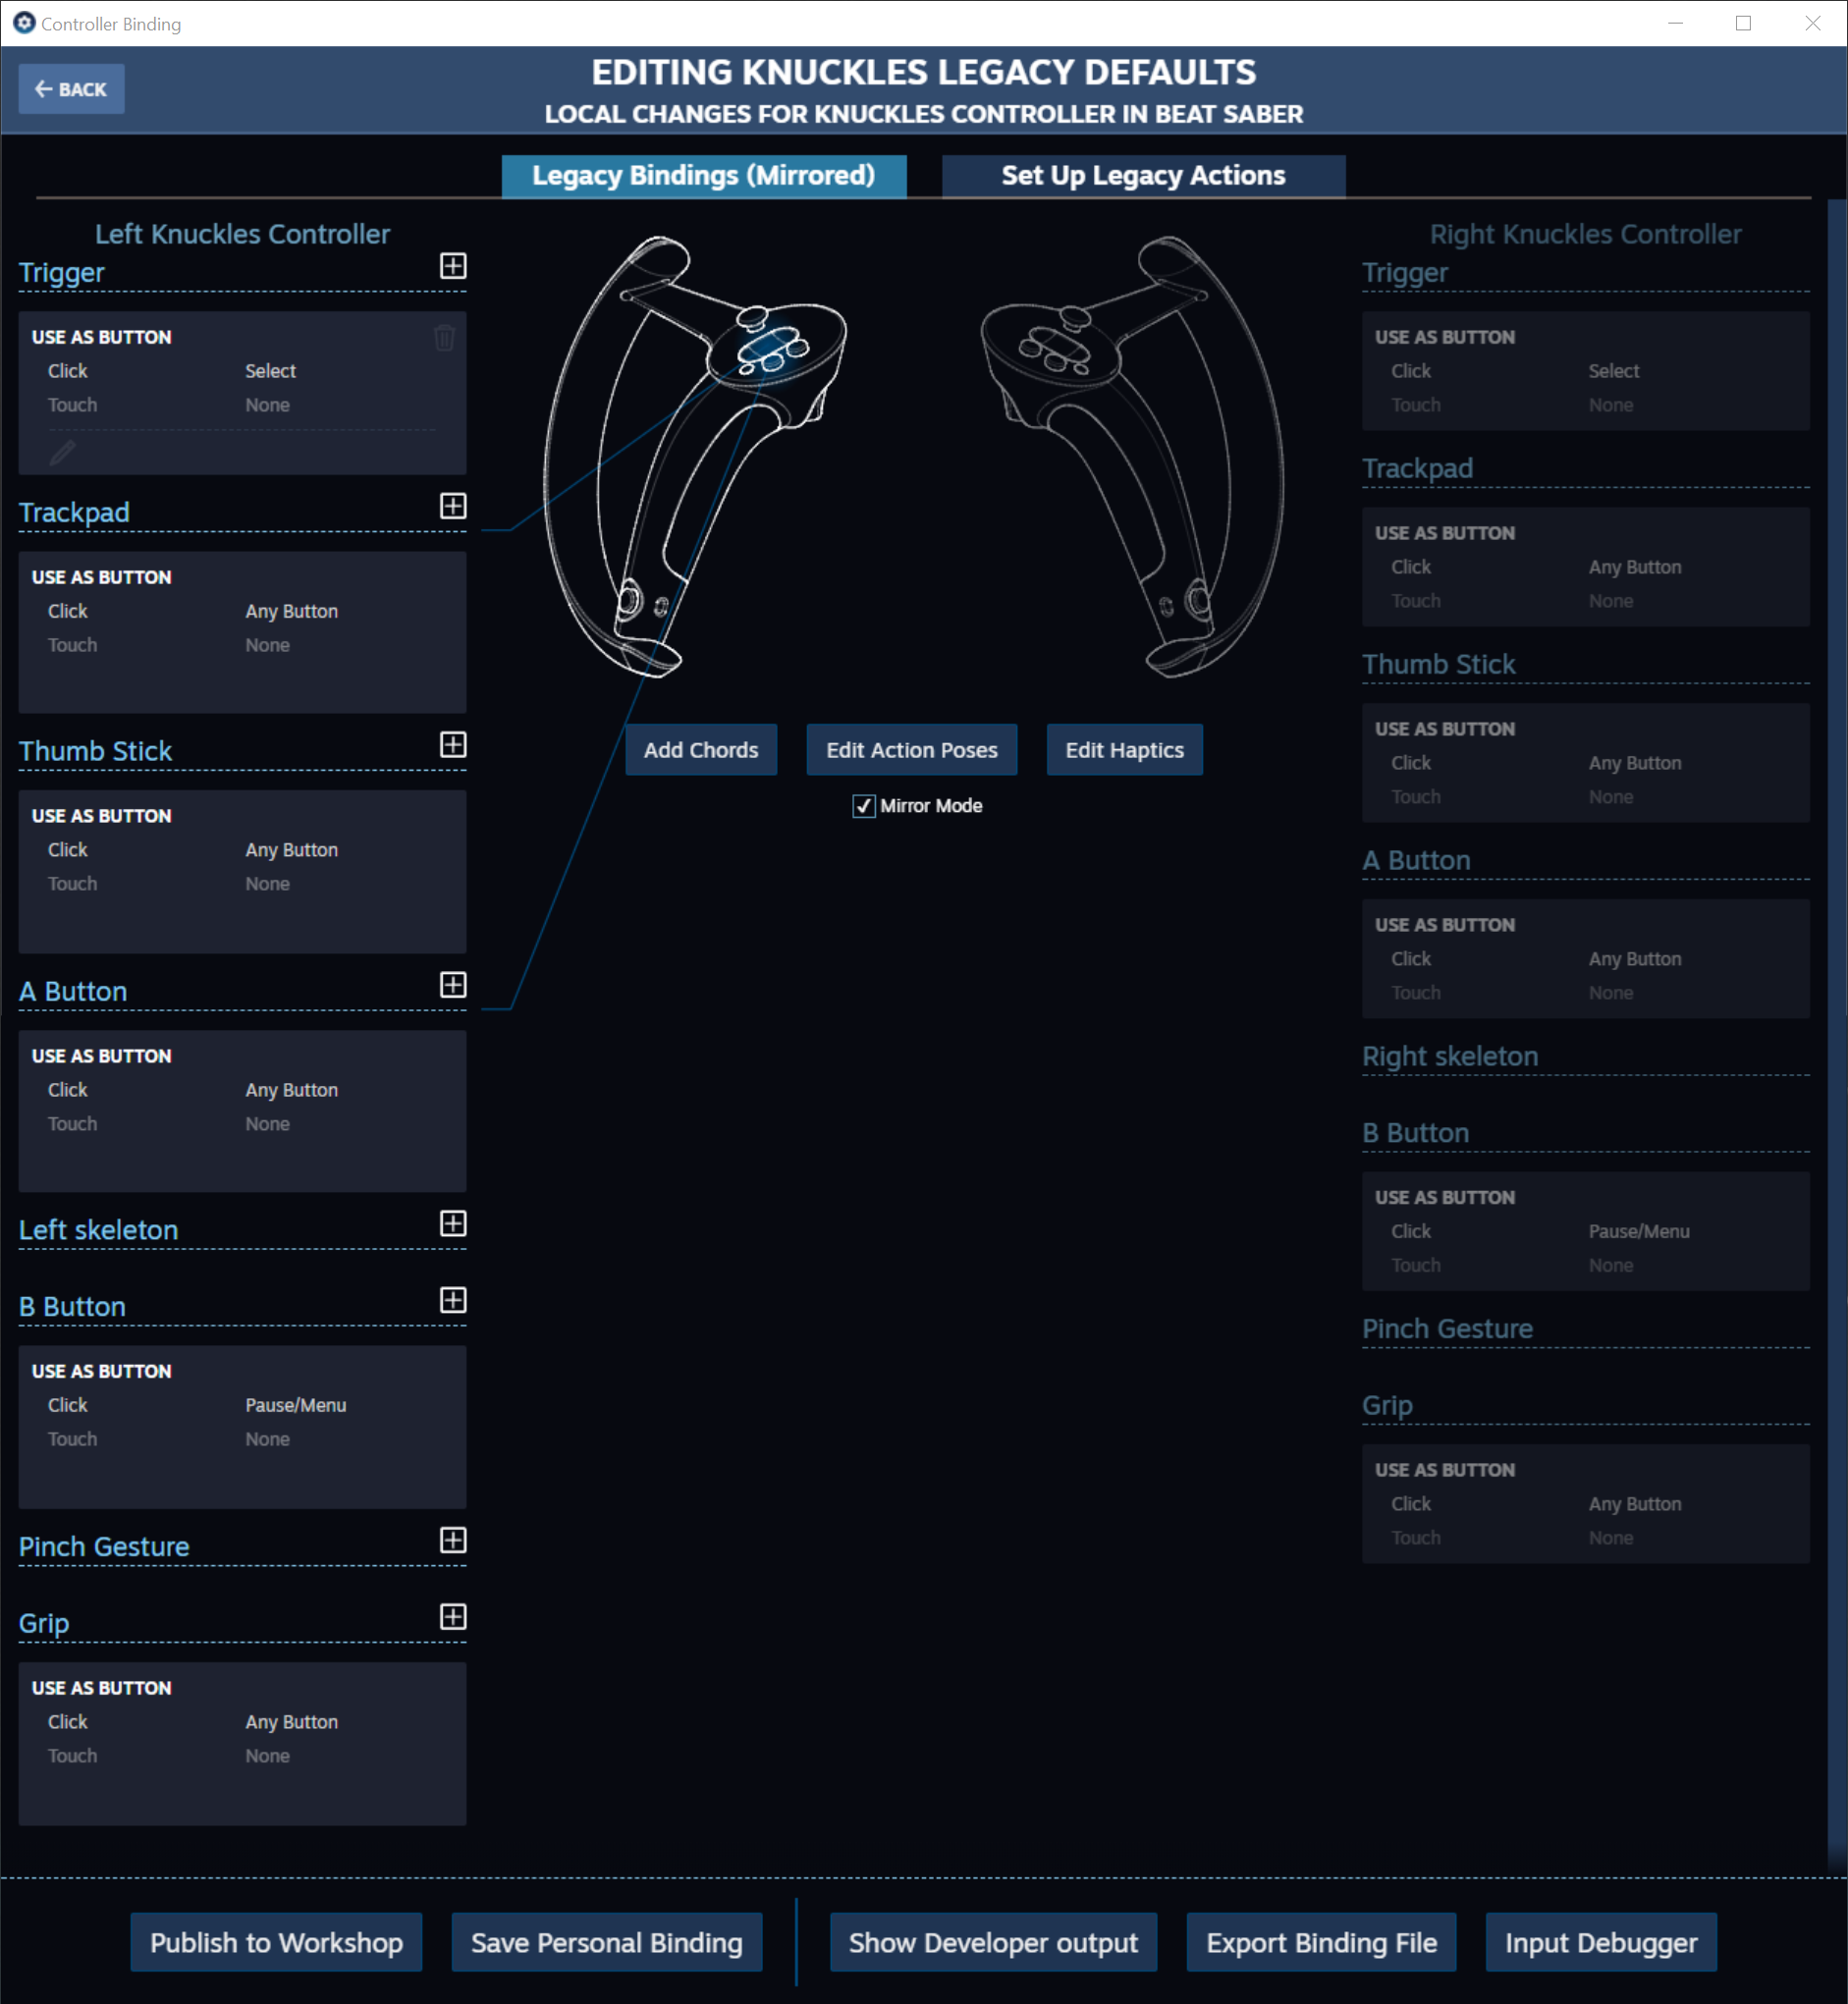
Task: Select left Trackpad Touch 'None' value
Action: (x=268, y=645)
